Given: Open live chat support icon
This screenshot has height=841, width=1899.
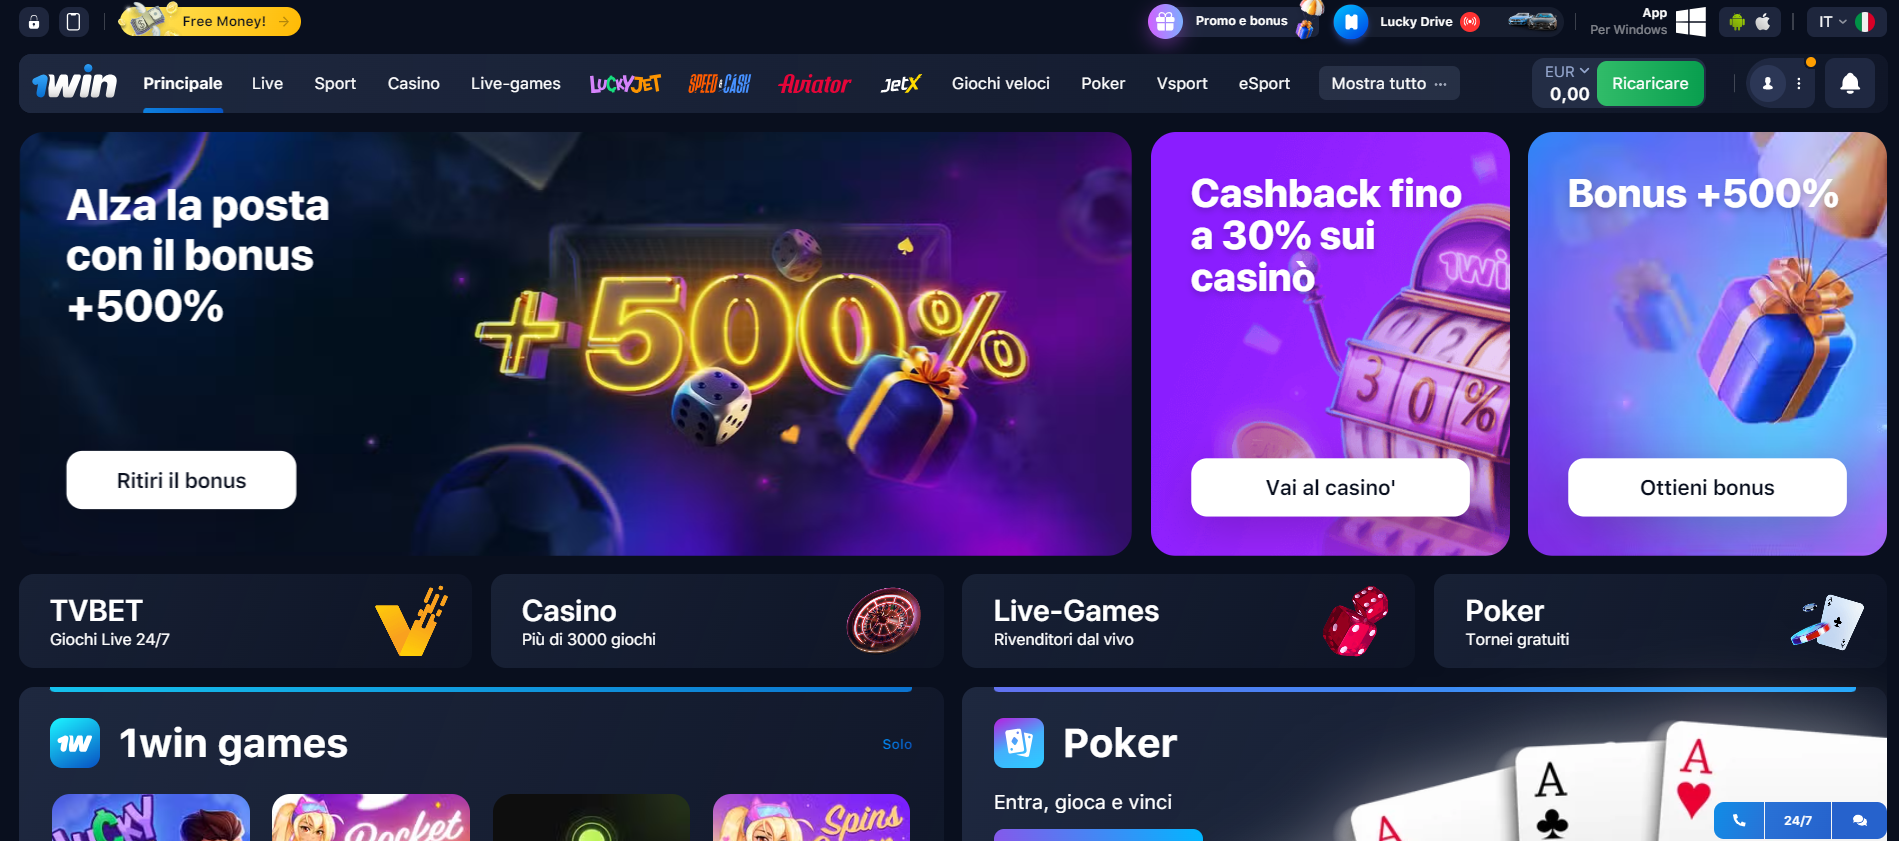Looking at the screenshot, I should pos(1859,820).
